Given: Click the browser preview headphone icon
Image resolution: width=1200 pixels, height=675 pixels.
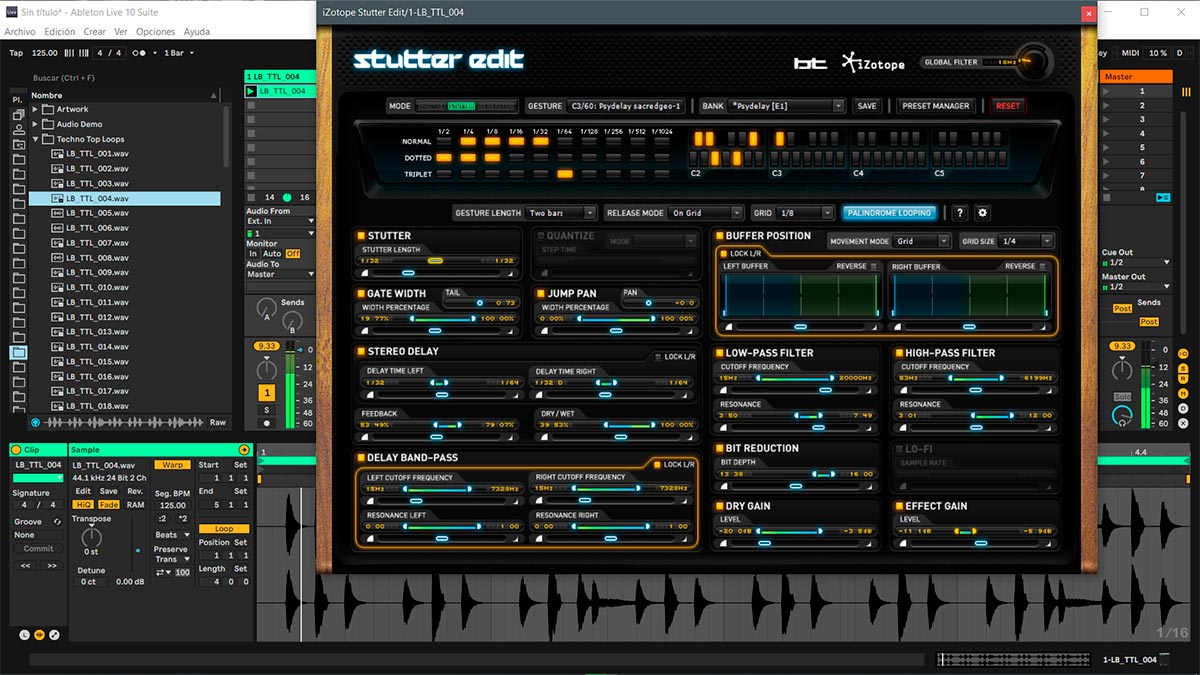Looking at the screenshot, I should pyautogui.click(x=36, y=423).
